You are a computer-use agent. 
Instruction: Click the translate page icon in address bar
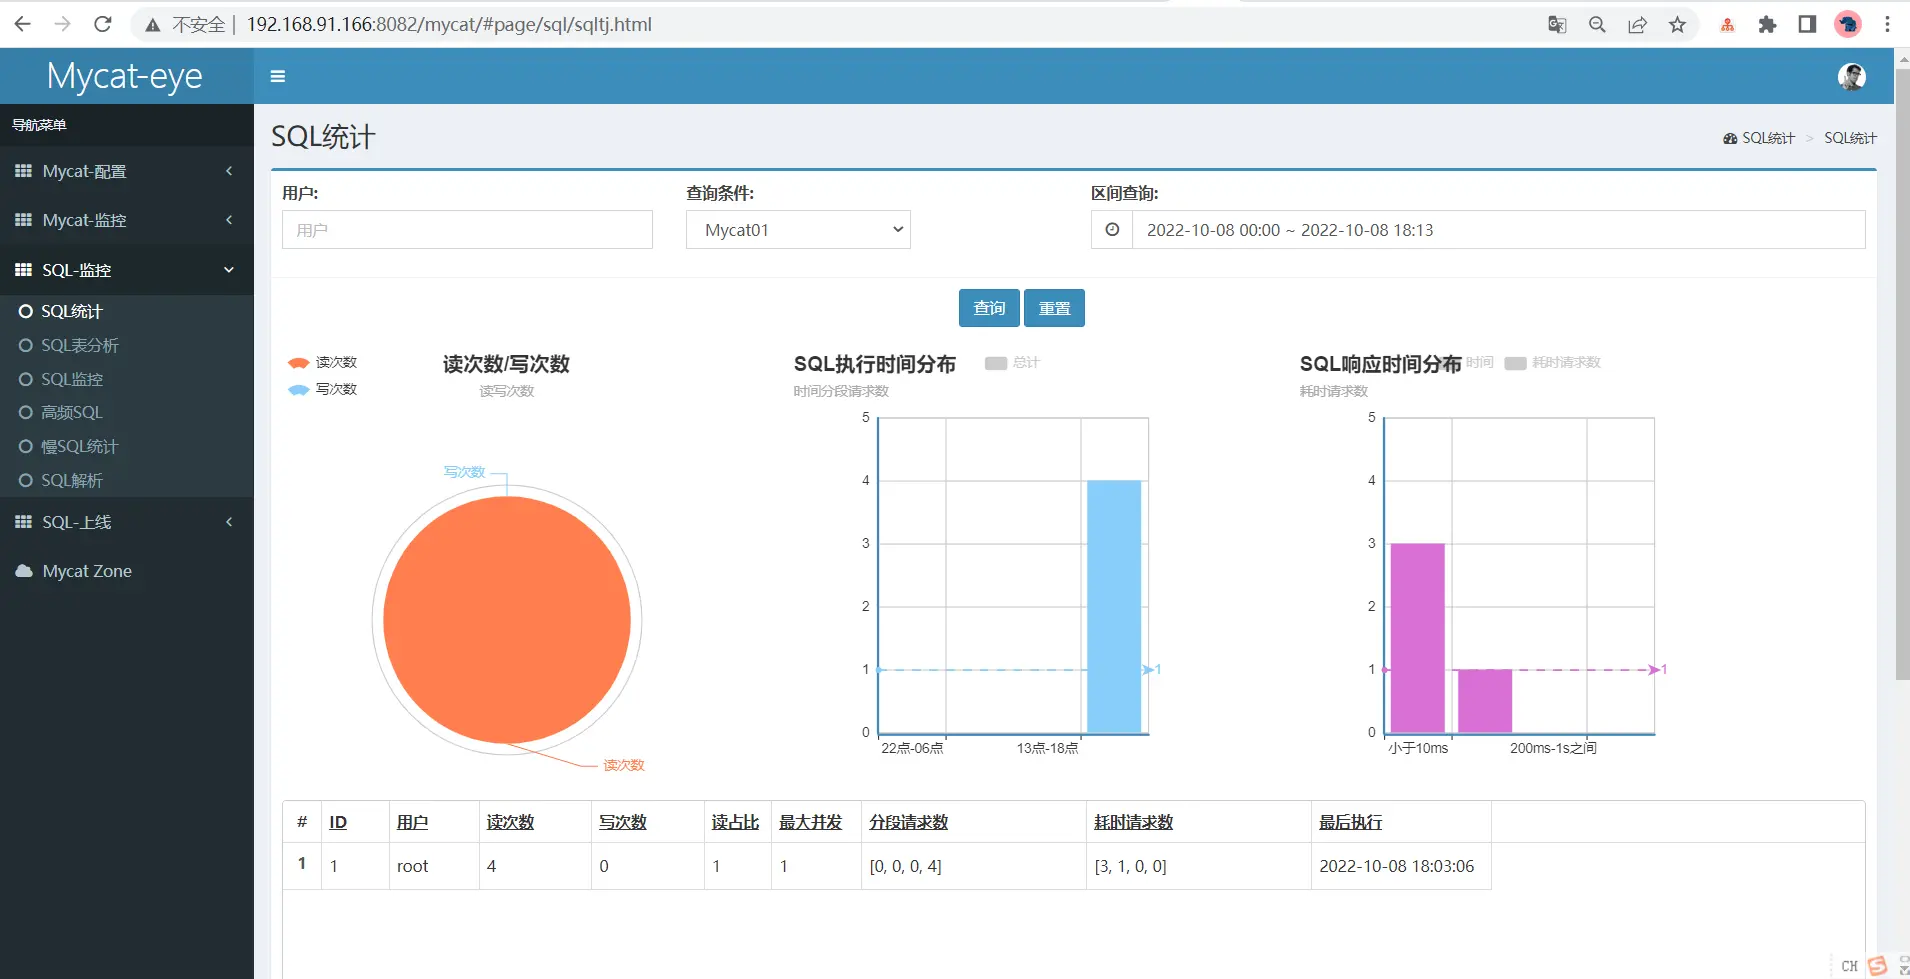pos(1557,24)
